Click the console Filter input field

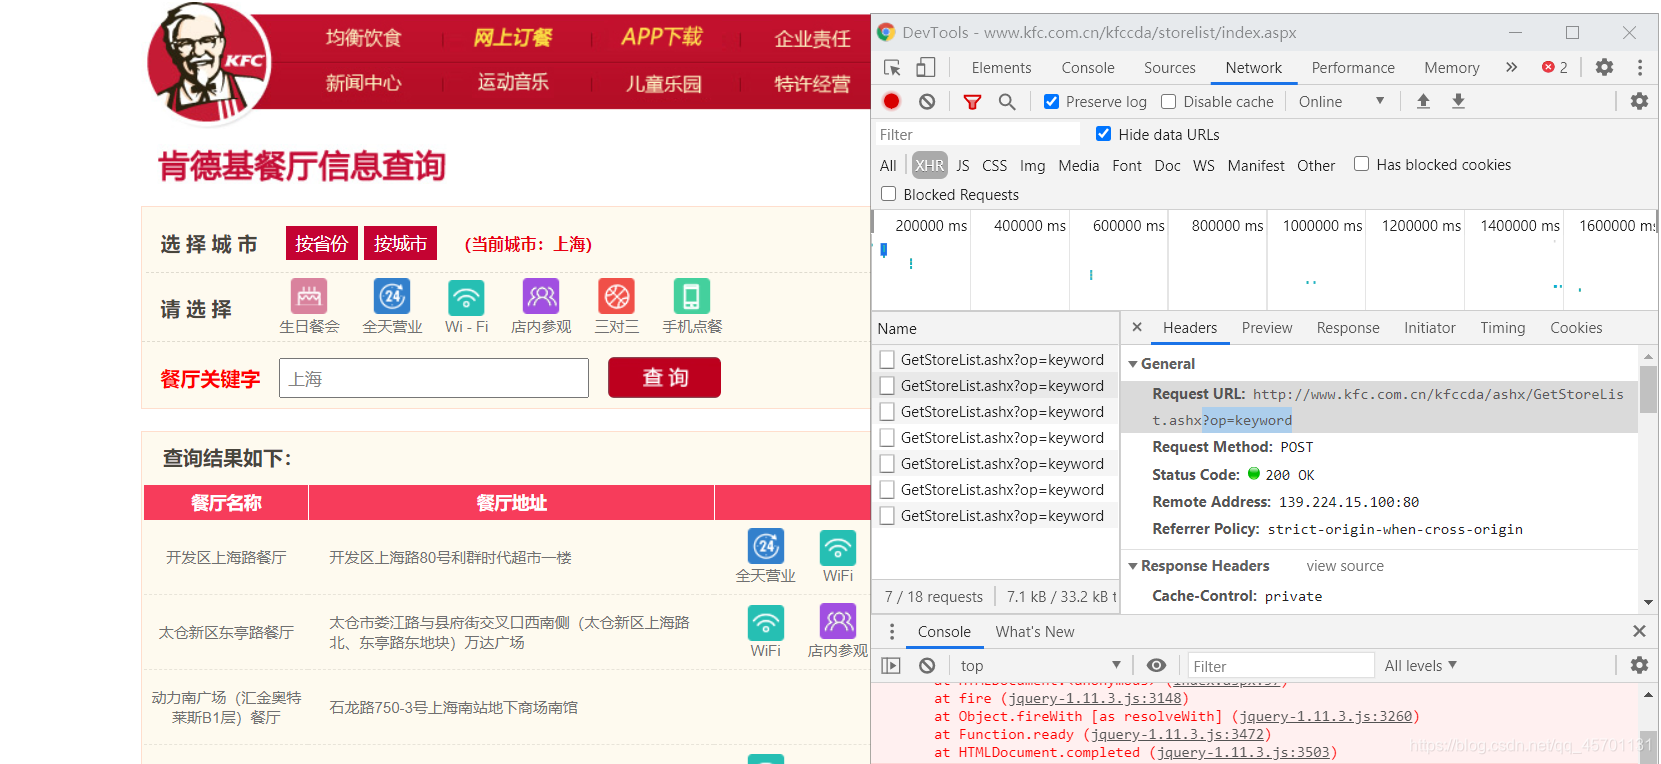(1280, 665)
